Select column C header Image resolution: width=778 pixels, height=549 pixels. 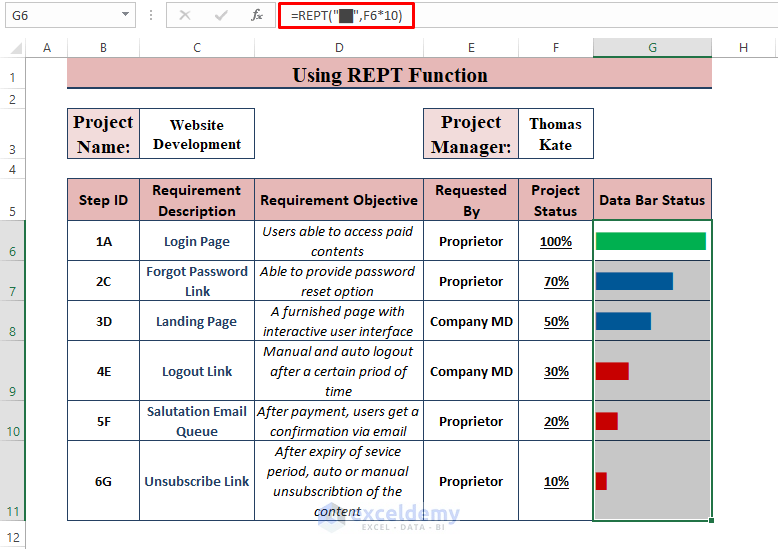coord(197,48)
